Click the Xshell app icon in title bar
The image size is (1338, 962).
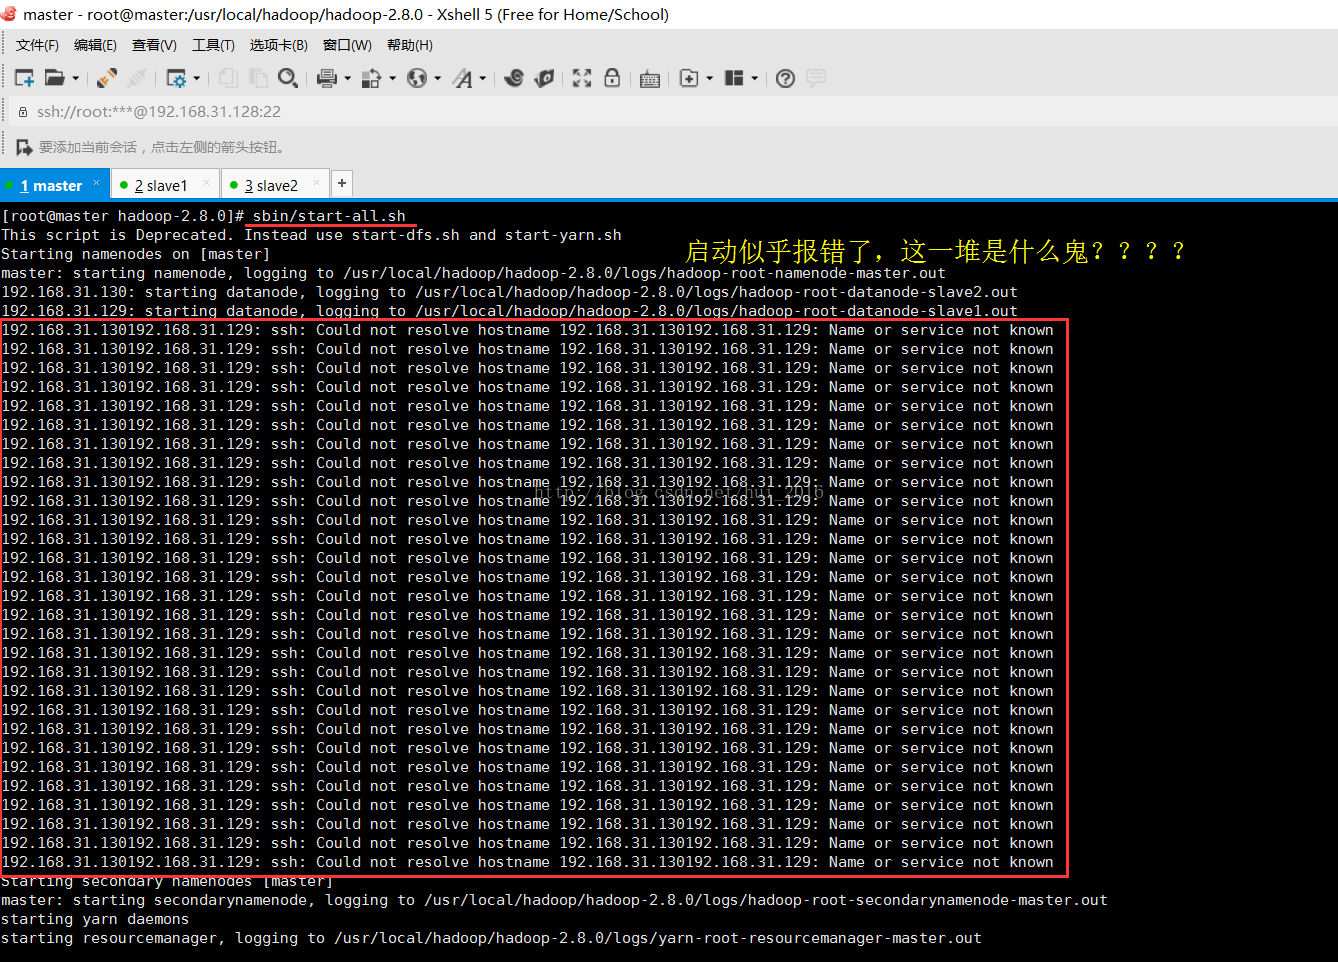point(9,14)
